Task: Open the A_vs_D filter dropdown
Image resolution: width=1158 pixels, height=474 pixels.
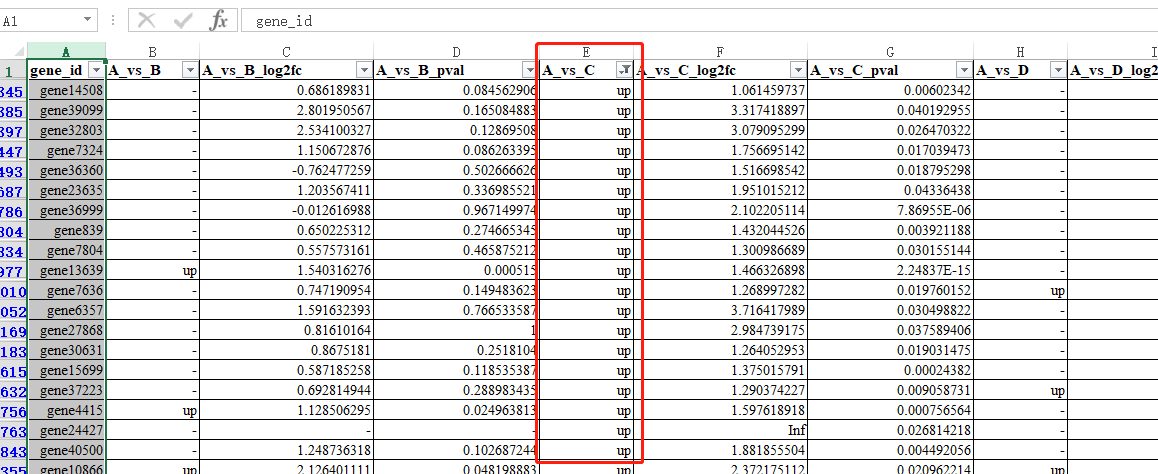Action: [x=1056, y=70]
